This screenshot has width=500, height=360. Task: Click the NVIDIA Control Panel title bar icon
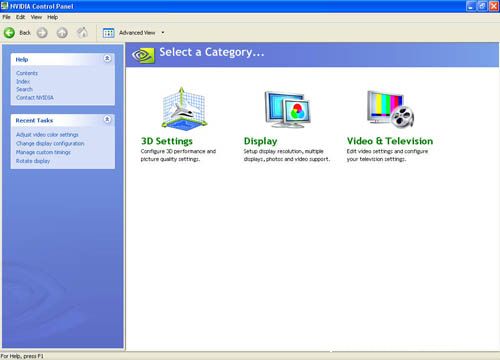(x=4, y=6)
